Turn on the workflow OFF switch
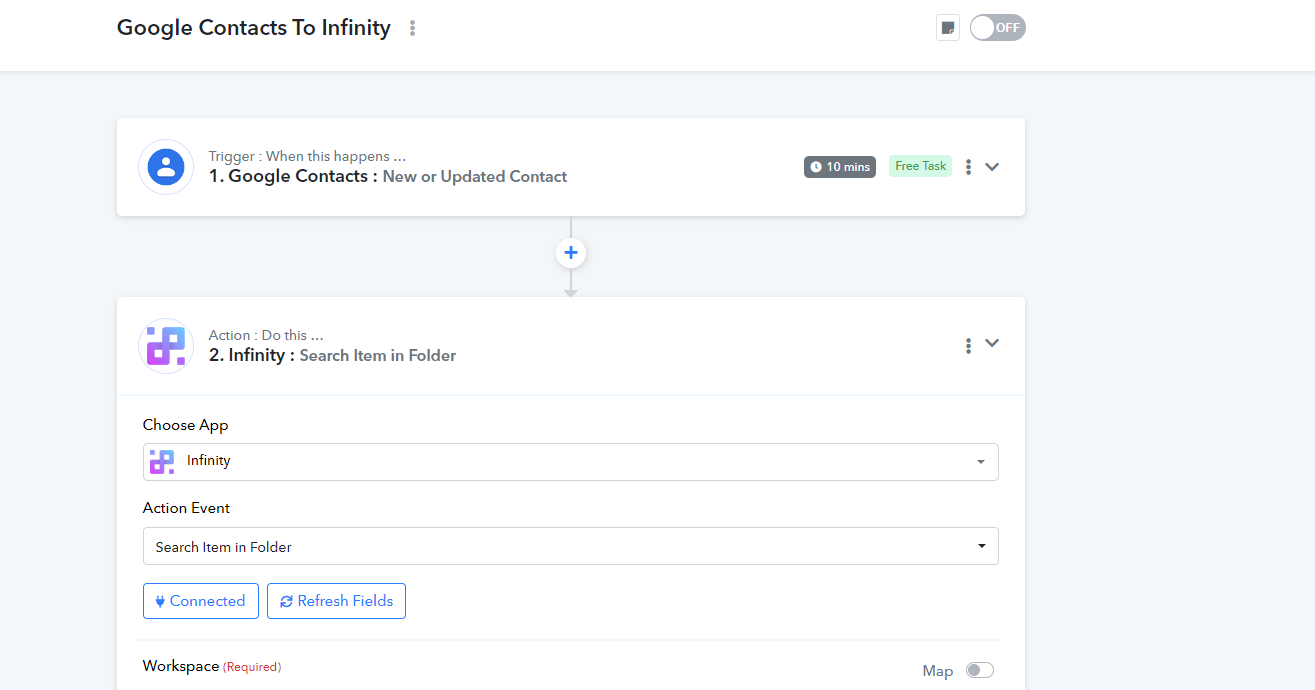The image size is (1315, 690). (x=997, y=28)
